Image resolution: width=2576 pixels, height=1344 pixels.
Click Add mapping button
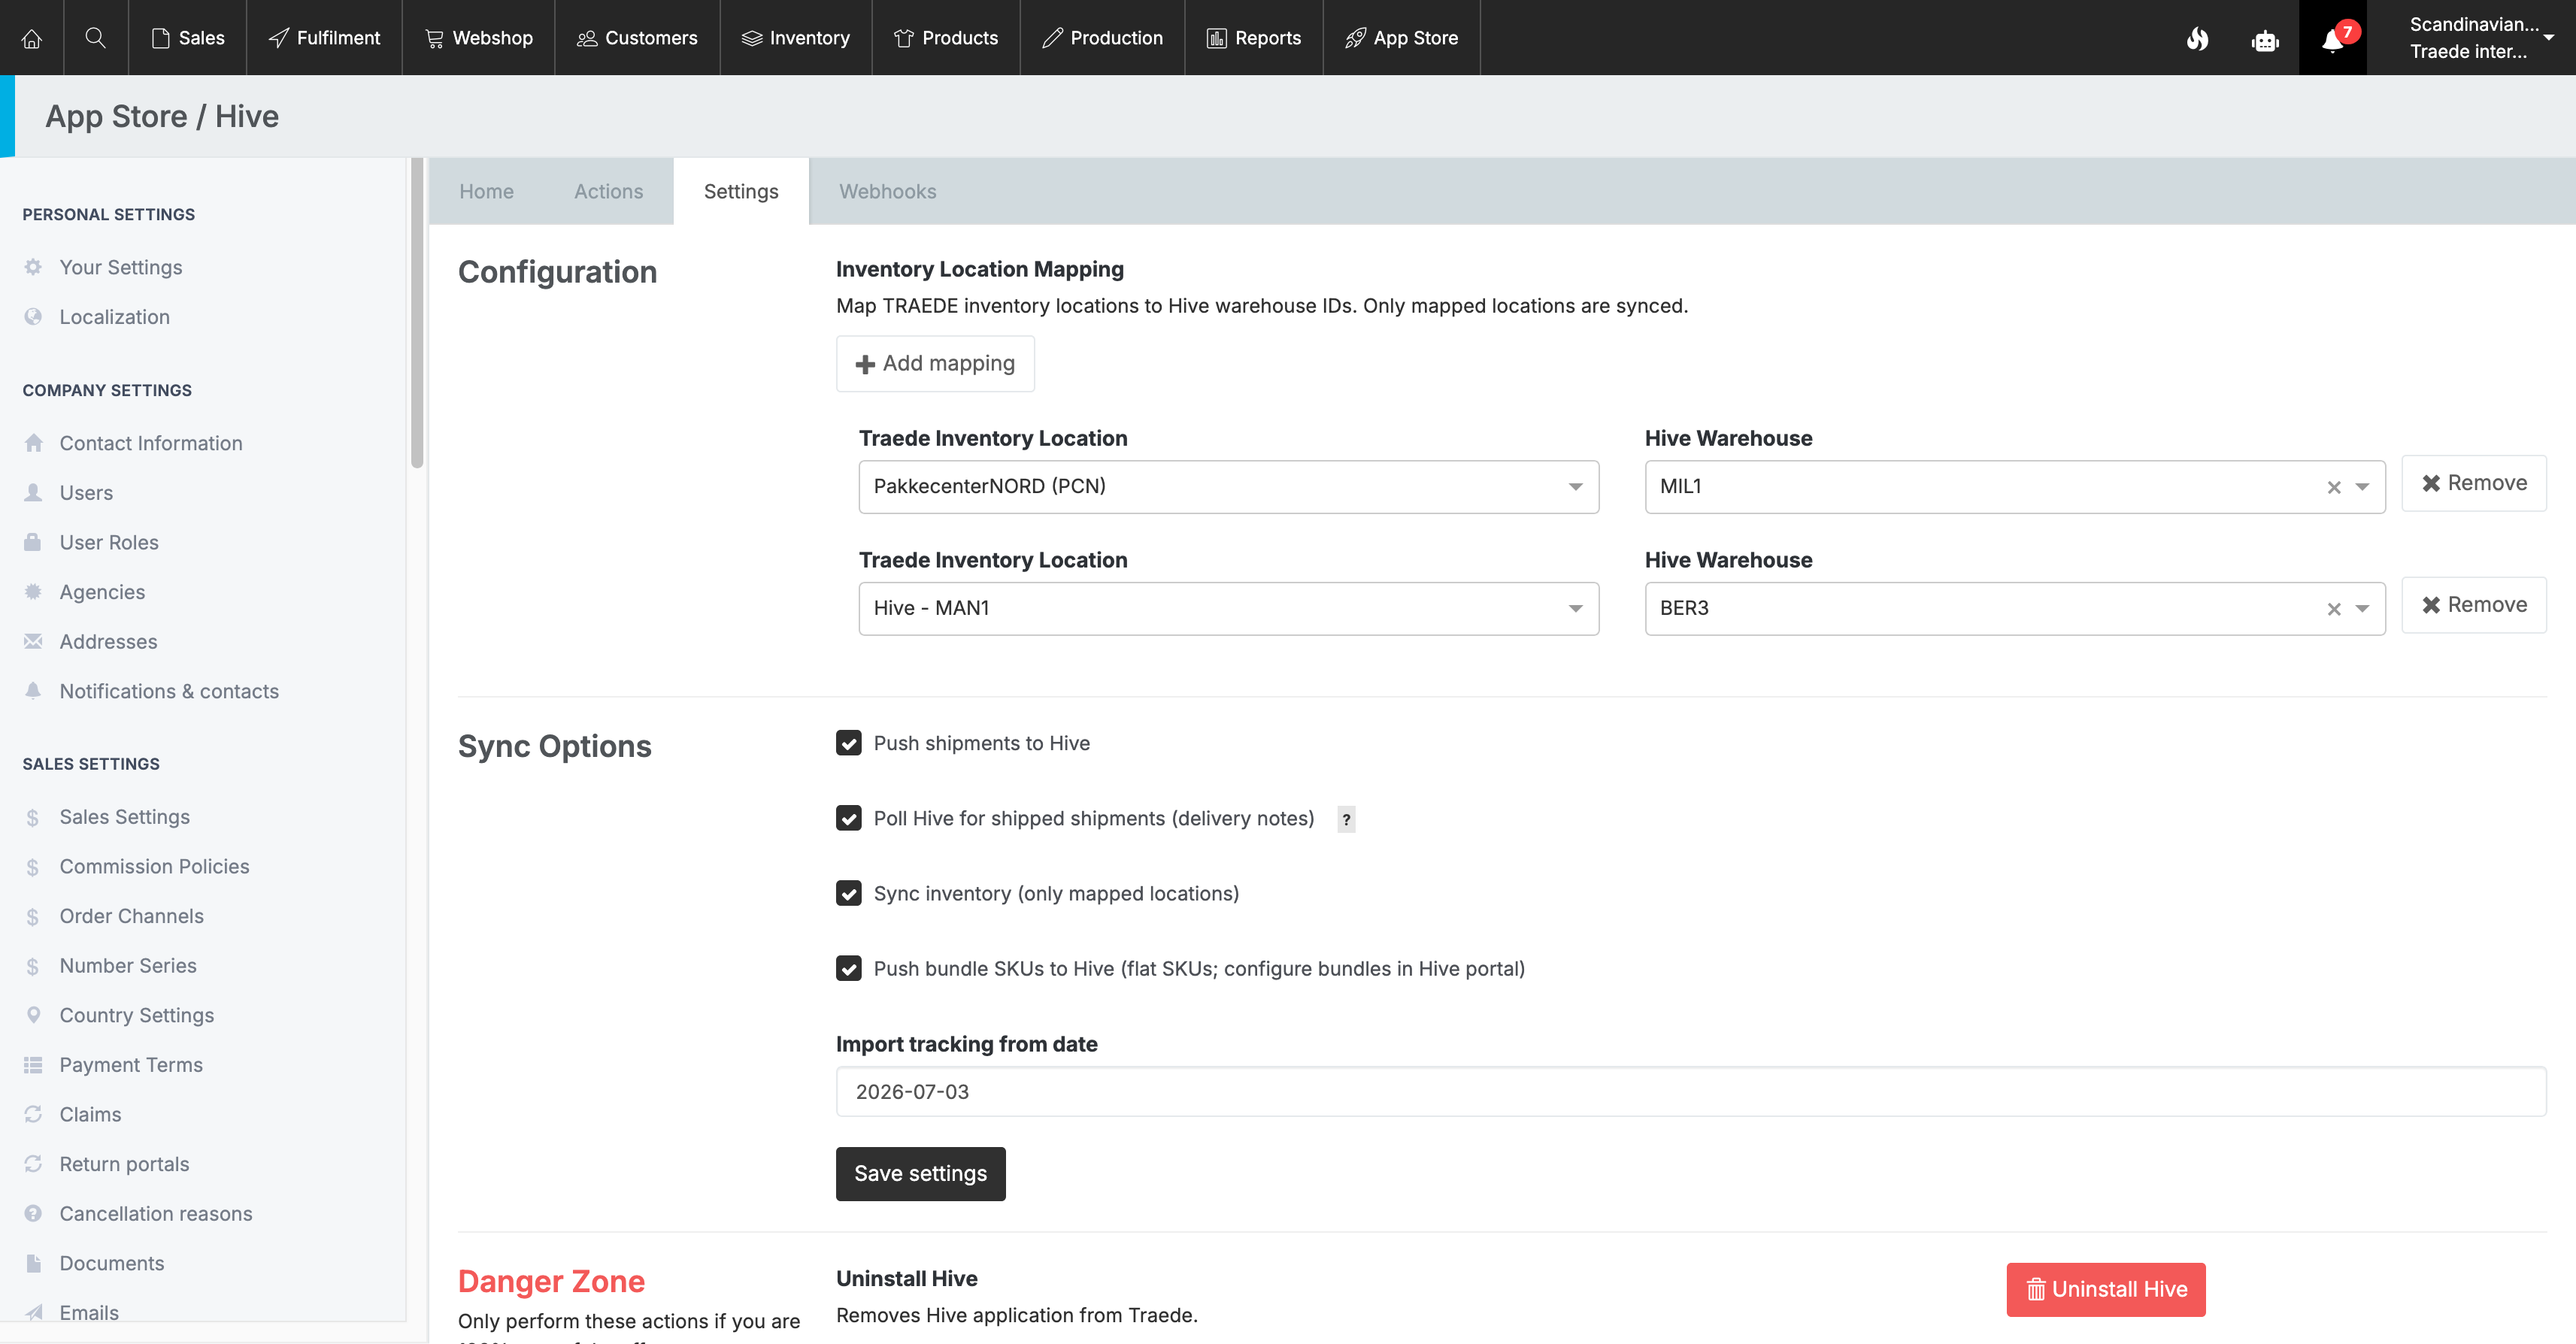[935, 364]
